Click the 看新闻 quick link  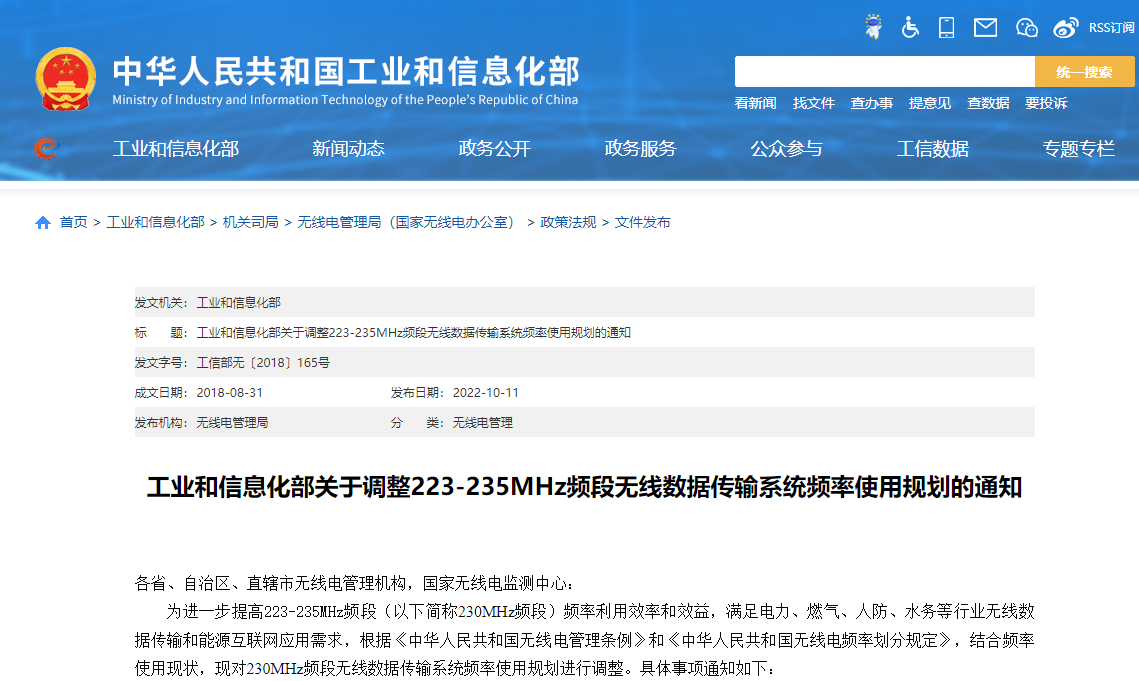756,102
